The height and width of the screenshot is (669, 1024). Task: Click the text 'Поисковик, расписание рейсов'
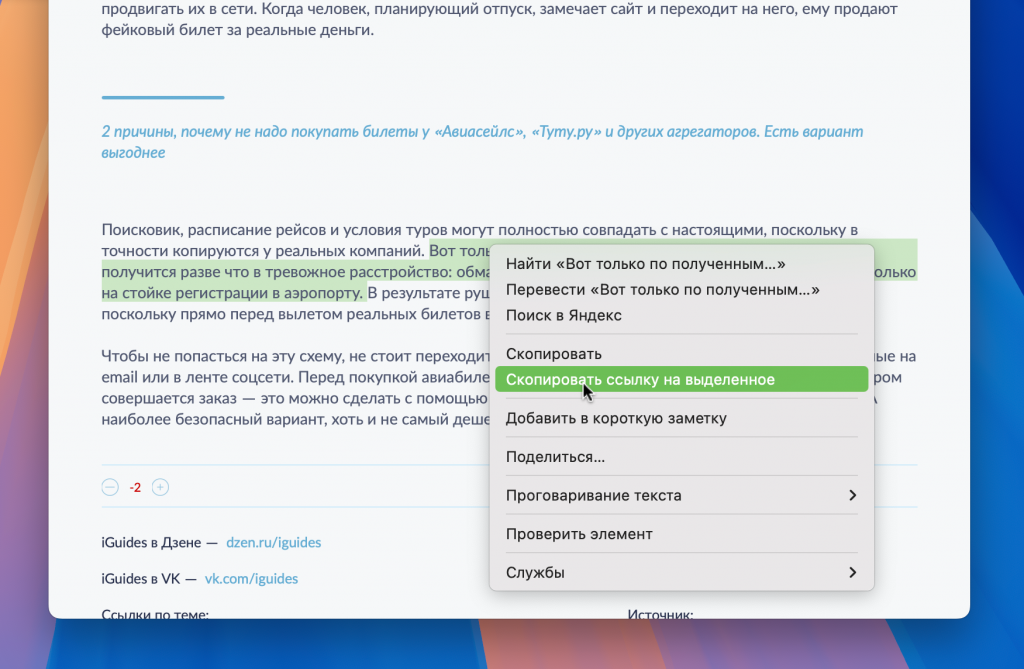pyautogui.click(x=214, y=230)
